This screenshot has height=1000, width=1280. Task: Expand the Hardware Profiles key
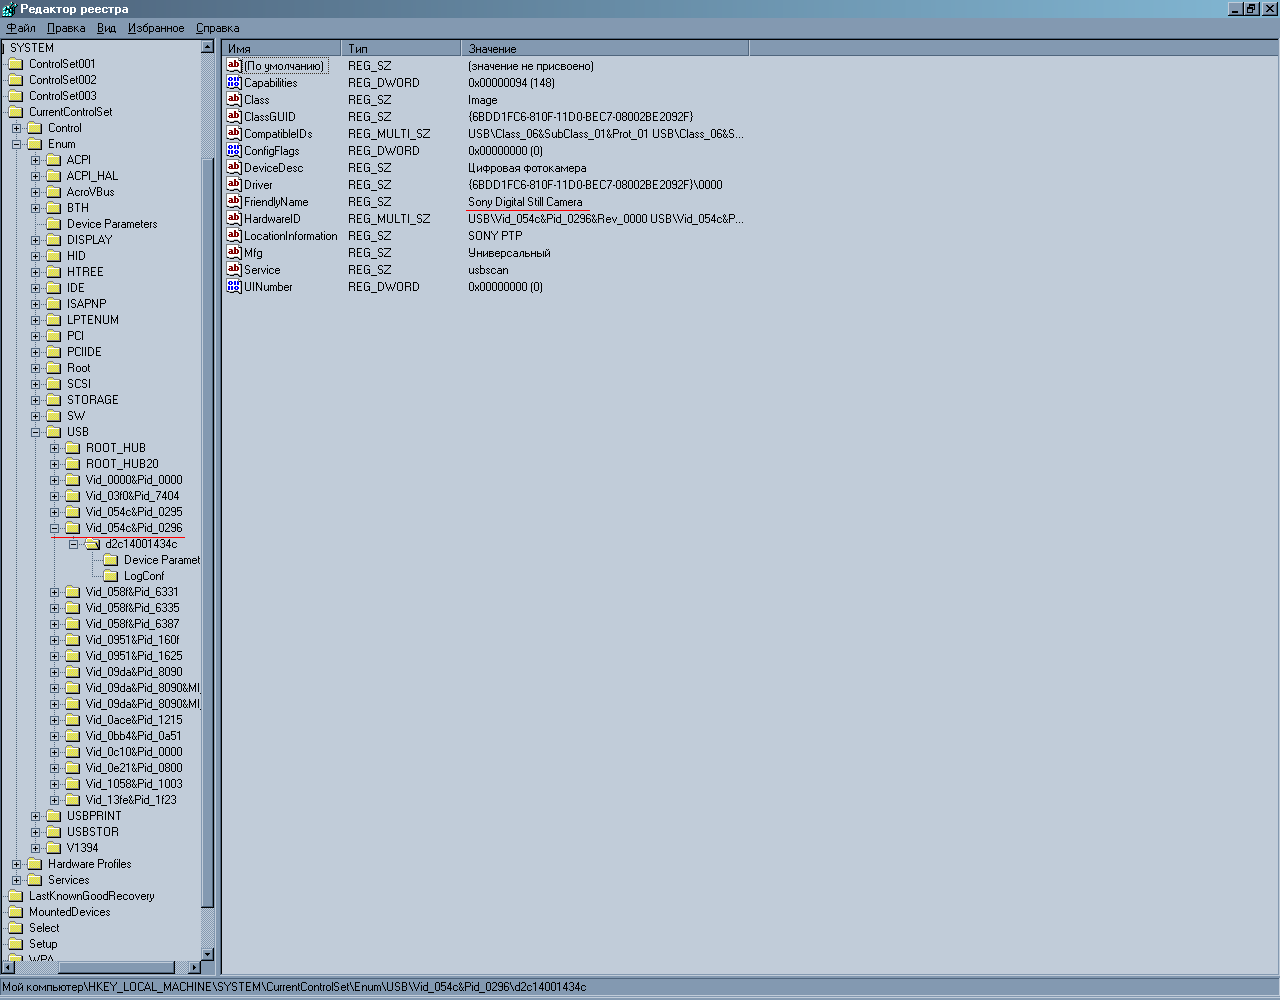(17, 864)
